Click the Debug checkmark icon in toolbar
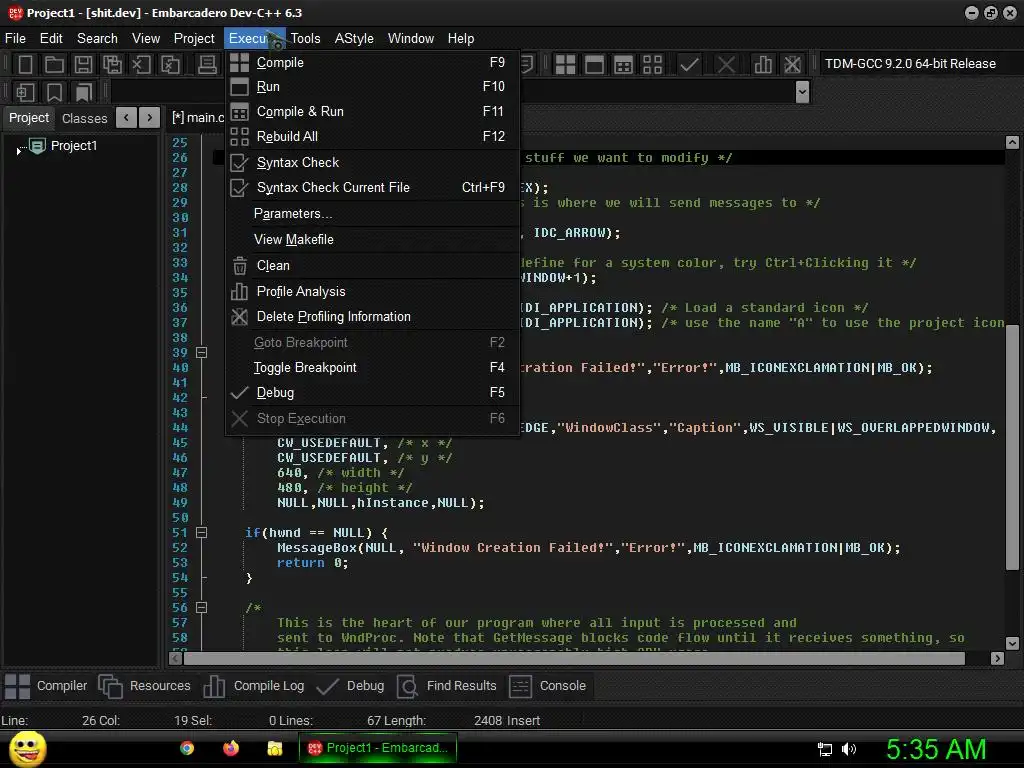 [689, 64]
